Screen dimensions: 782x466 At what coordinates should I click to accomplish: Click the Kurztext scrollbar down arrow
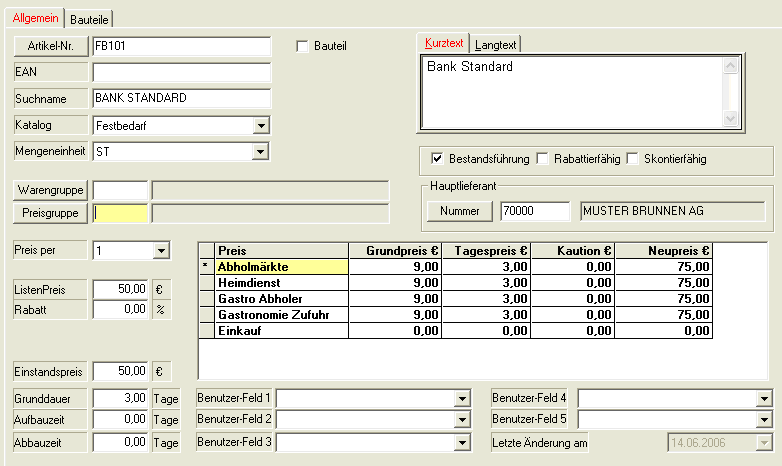(x=730, y=118)
